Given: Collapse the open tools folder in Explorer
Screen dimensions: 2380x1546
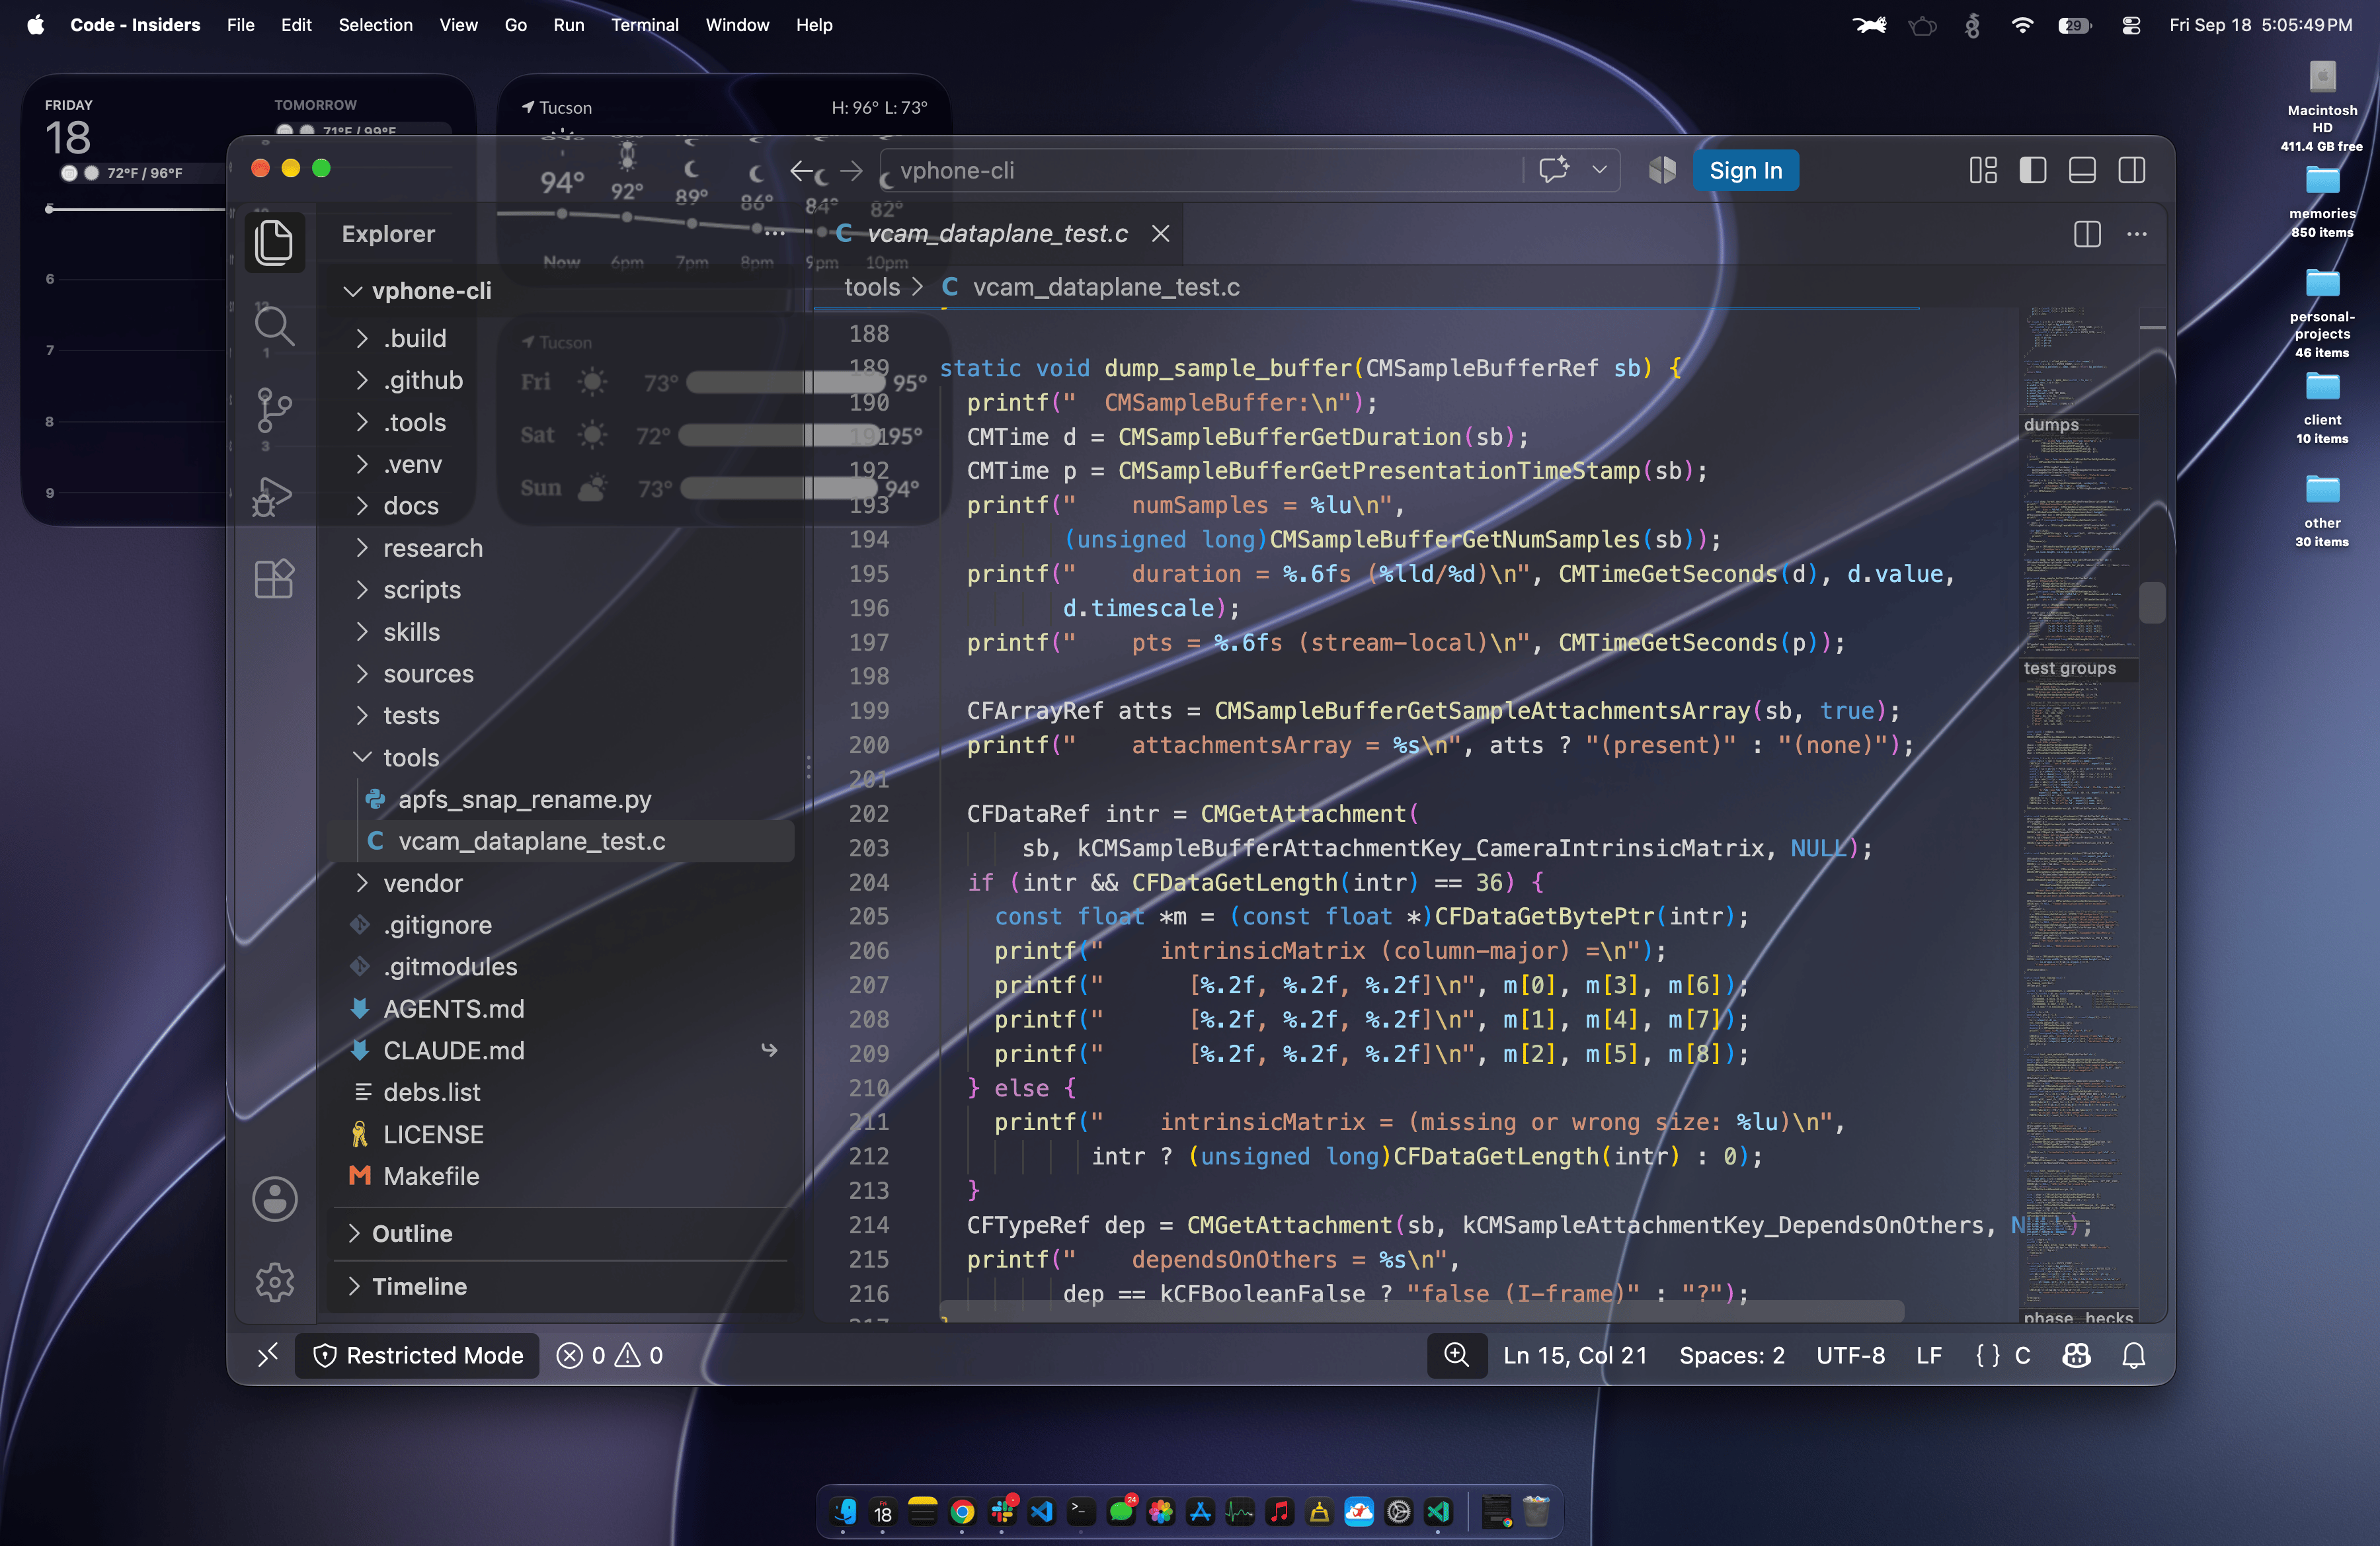Looking at the screenshot, I should click(x=362, y=758).
